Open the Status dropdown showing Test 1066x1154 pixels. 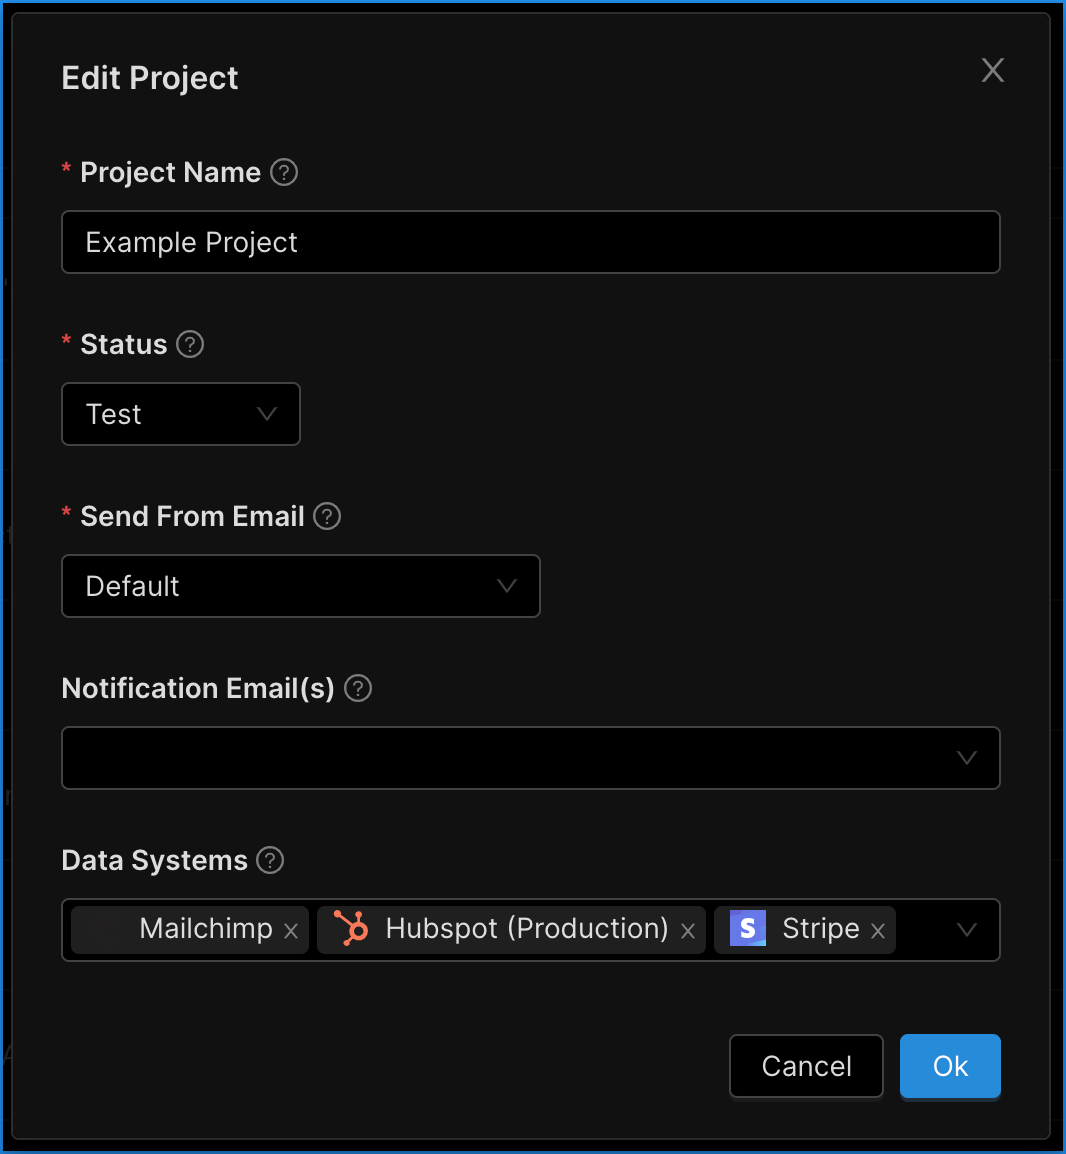tap(180, 414)
